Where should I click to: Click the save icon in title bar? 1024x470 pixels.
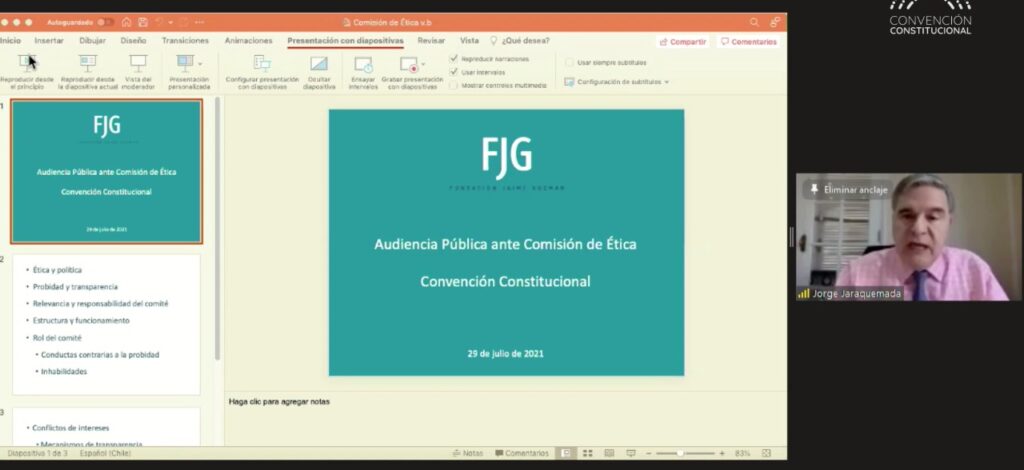point(143,22)
